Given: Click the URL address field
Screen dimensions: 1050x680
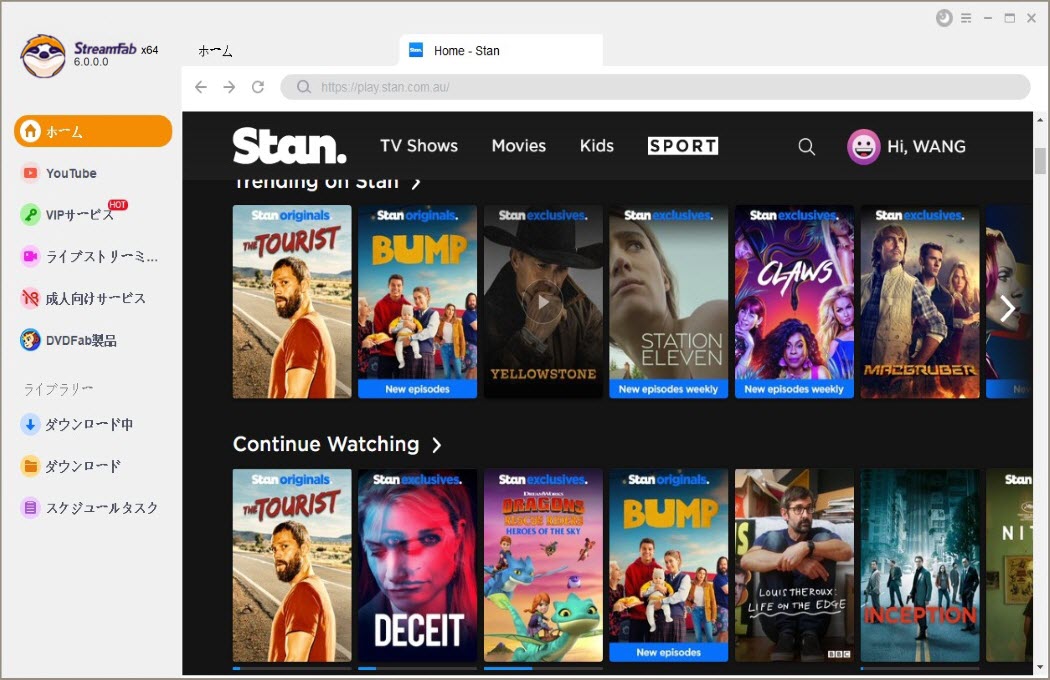Looking at the screenshot, I should coord(655,87).
